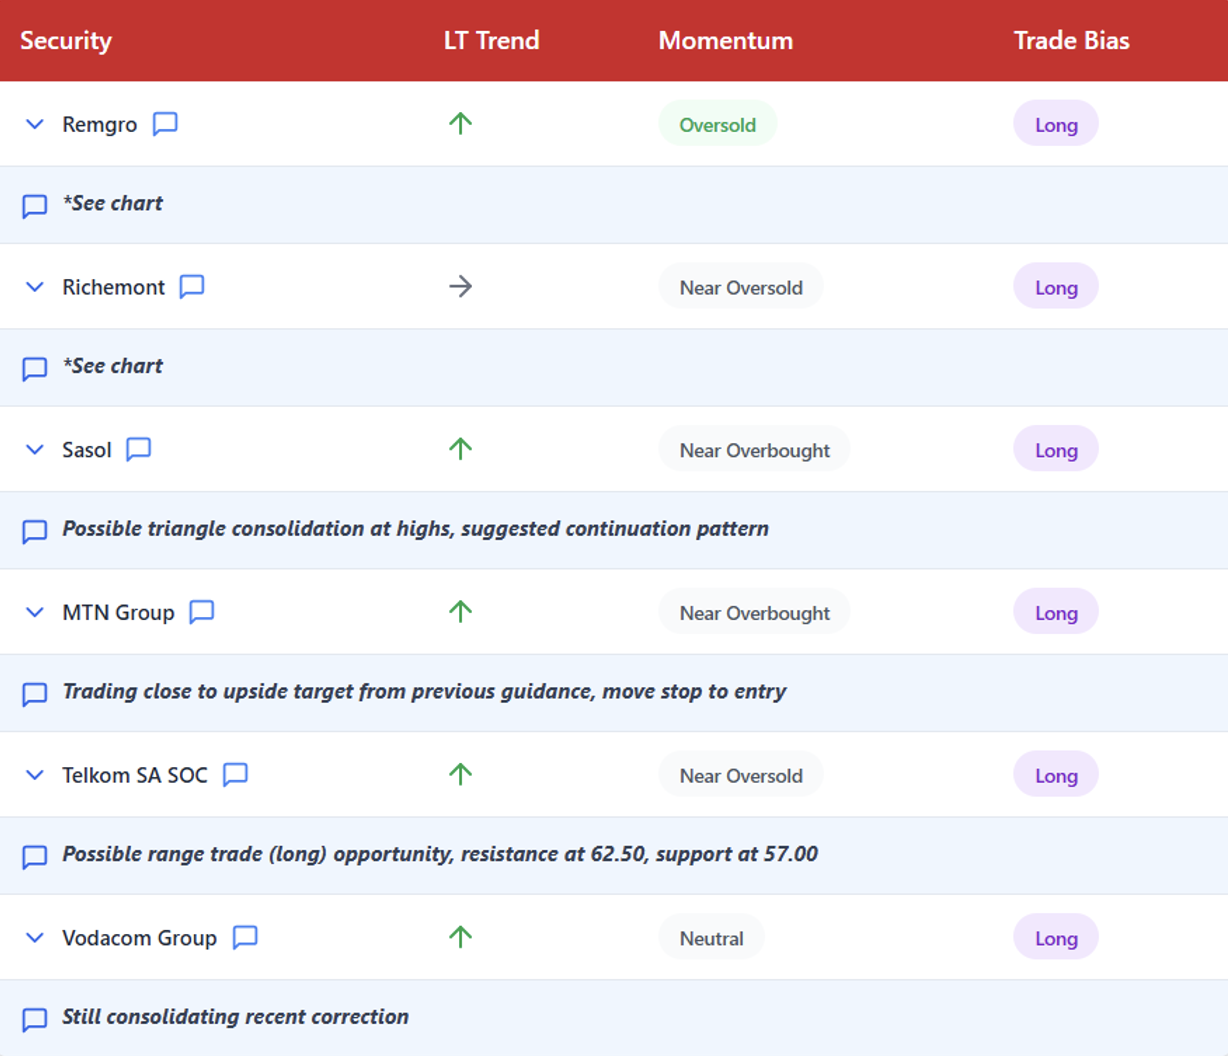Open MTN Group's comment bubble icon
The width and height of the screenshot is (1228, 1056).
tap(202, 612)
